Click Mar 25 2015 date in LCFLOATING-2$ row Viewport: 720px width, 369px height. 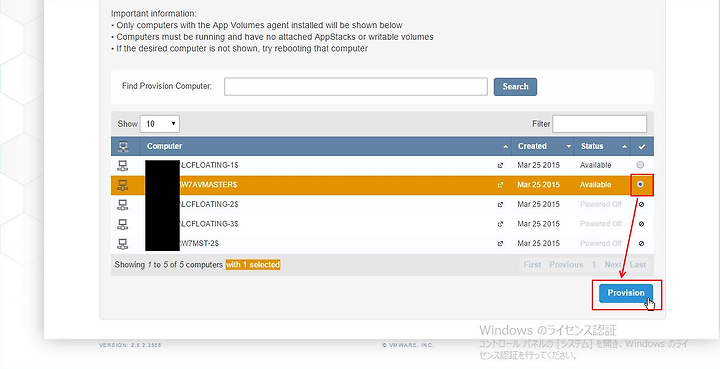(x=539, y=204)
